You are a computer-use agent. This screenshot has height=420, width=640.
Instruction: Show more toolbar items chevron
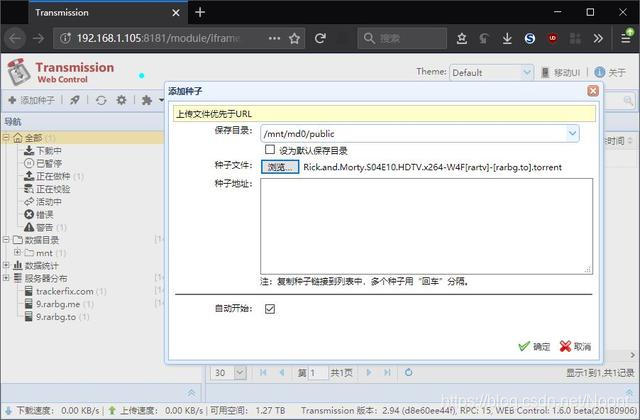598,38
